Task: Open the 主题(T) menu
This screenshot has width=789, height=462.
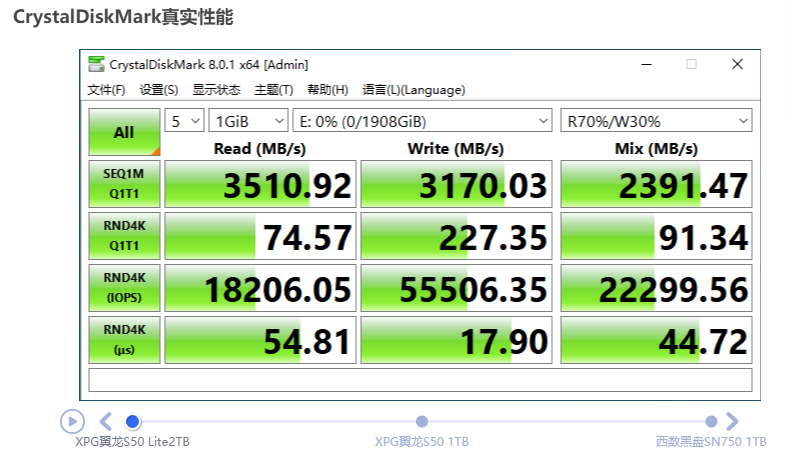Action: coord(274,90)
